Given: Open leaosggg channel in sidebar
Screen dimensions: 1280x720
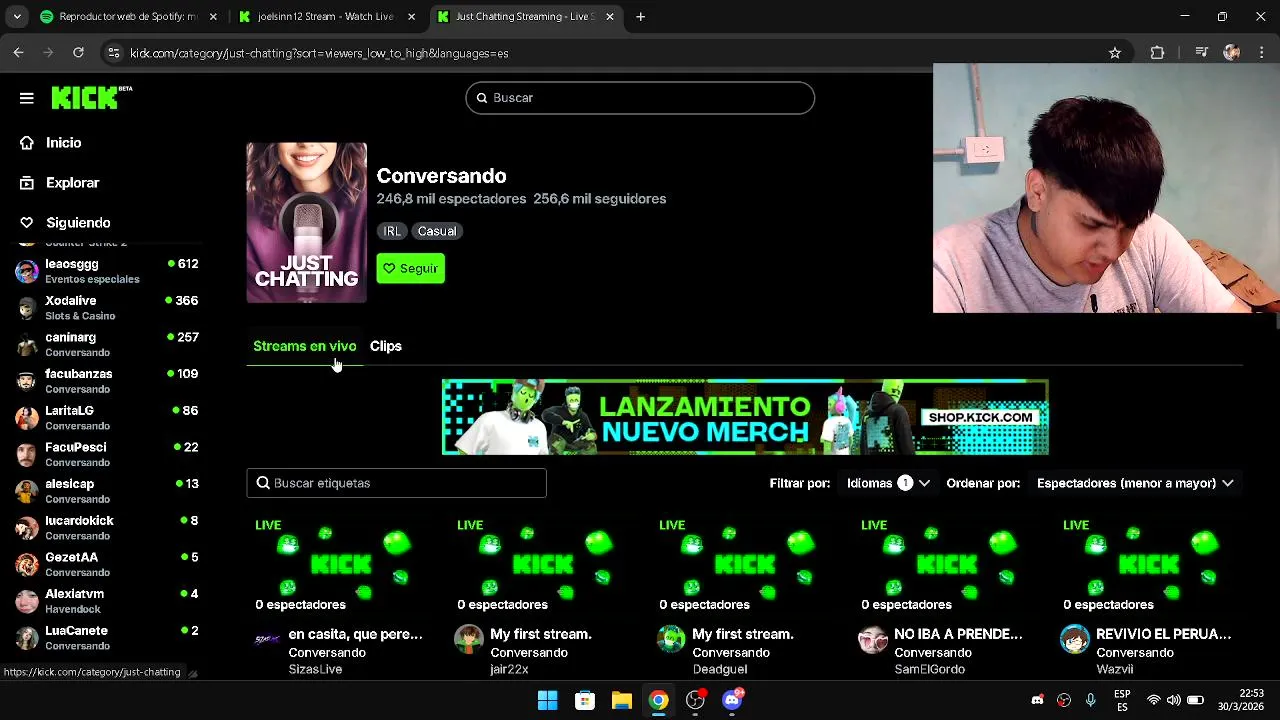Looking at the screenshot, I should coord(108,271).
